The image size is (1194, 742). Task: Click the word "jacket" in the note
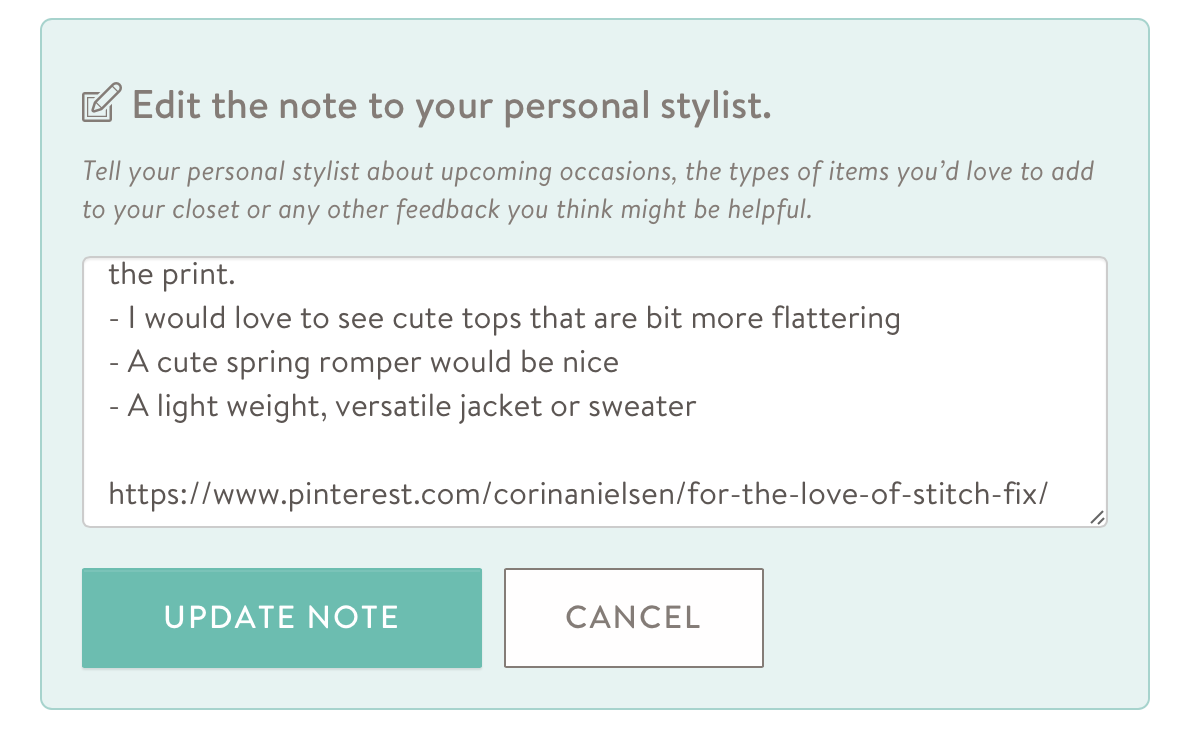pos(501,408)
